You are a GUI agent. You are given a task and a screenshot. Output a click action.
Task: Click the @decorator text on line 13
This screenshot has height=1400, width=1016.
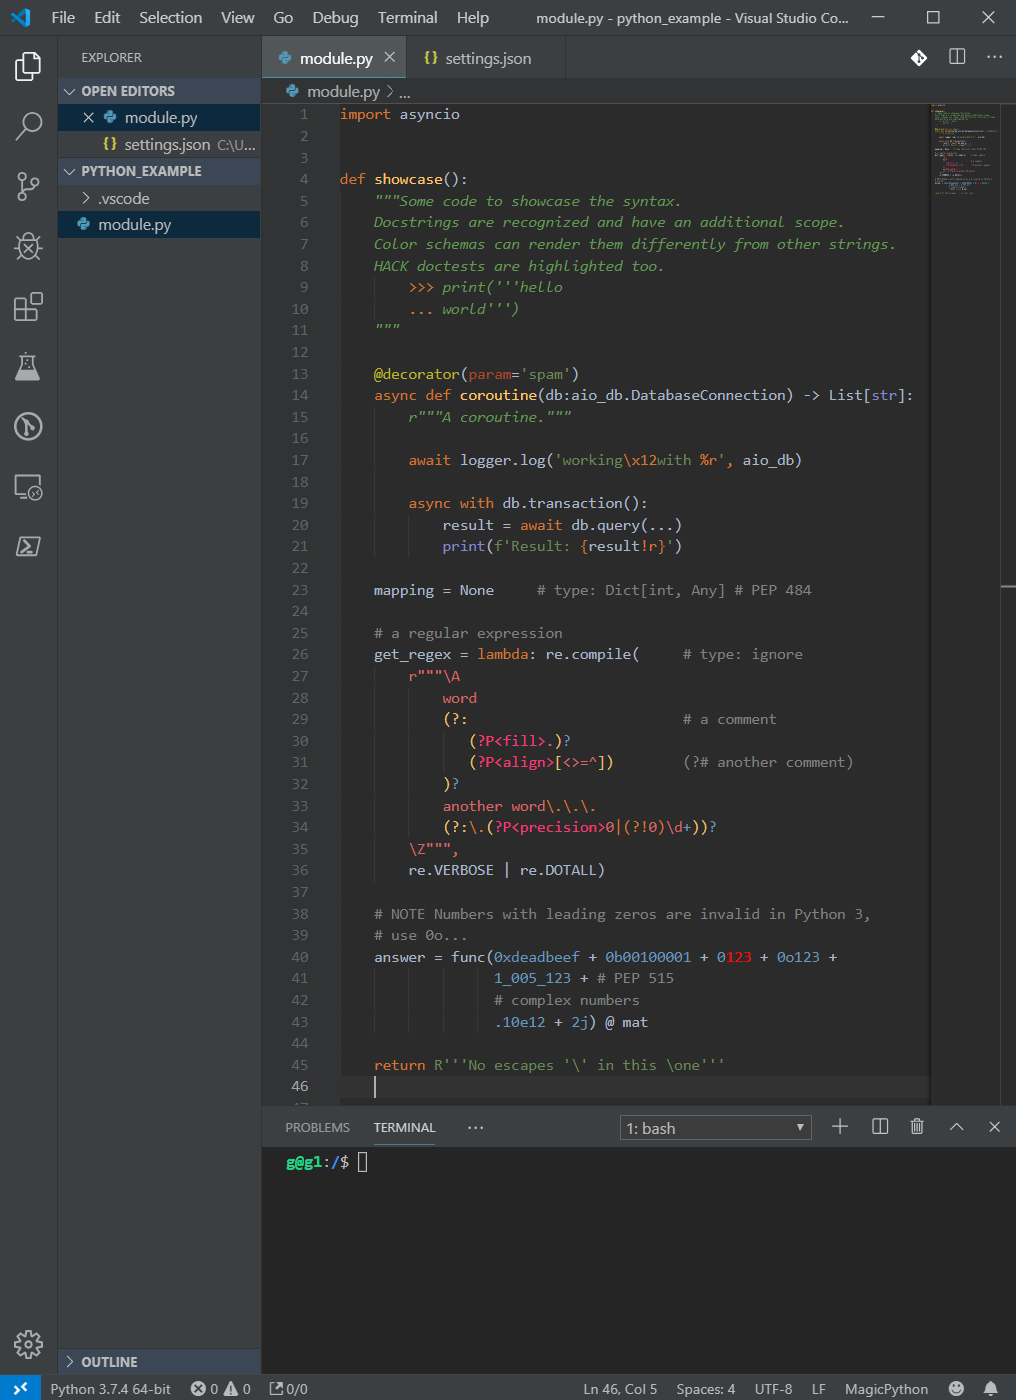[416, 374]
